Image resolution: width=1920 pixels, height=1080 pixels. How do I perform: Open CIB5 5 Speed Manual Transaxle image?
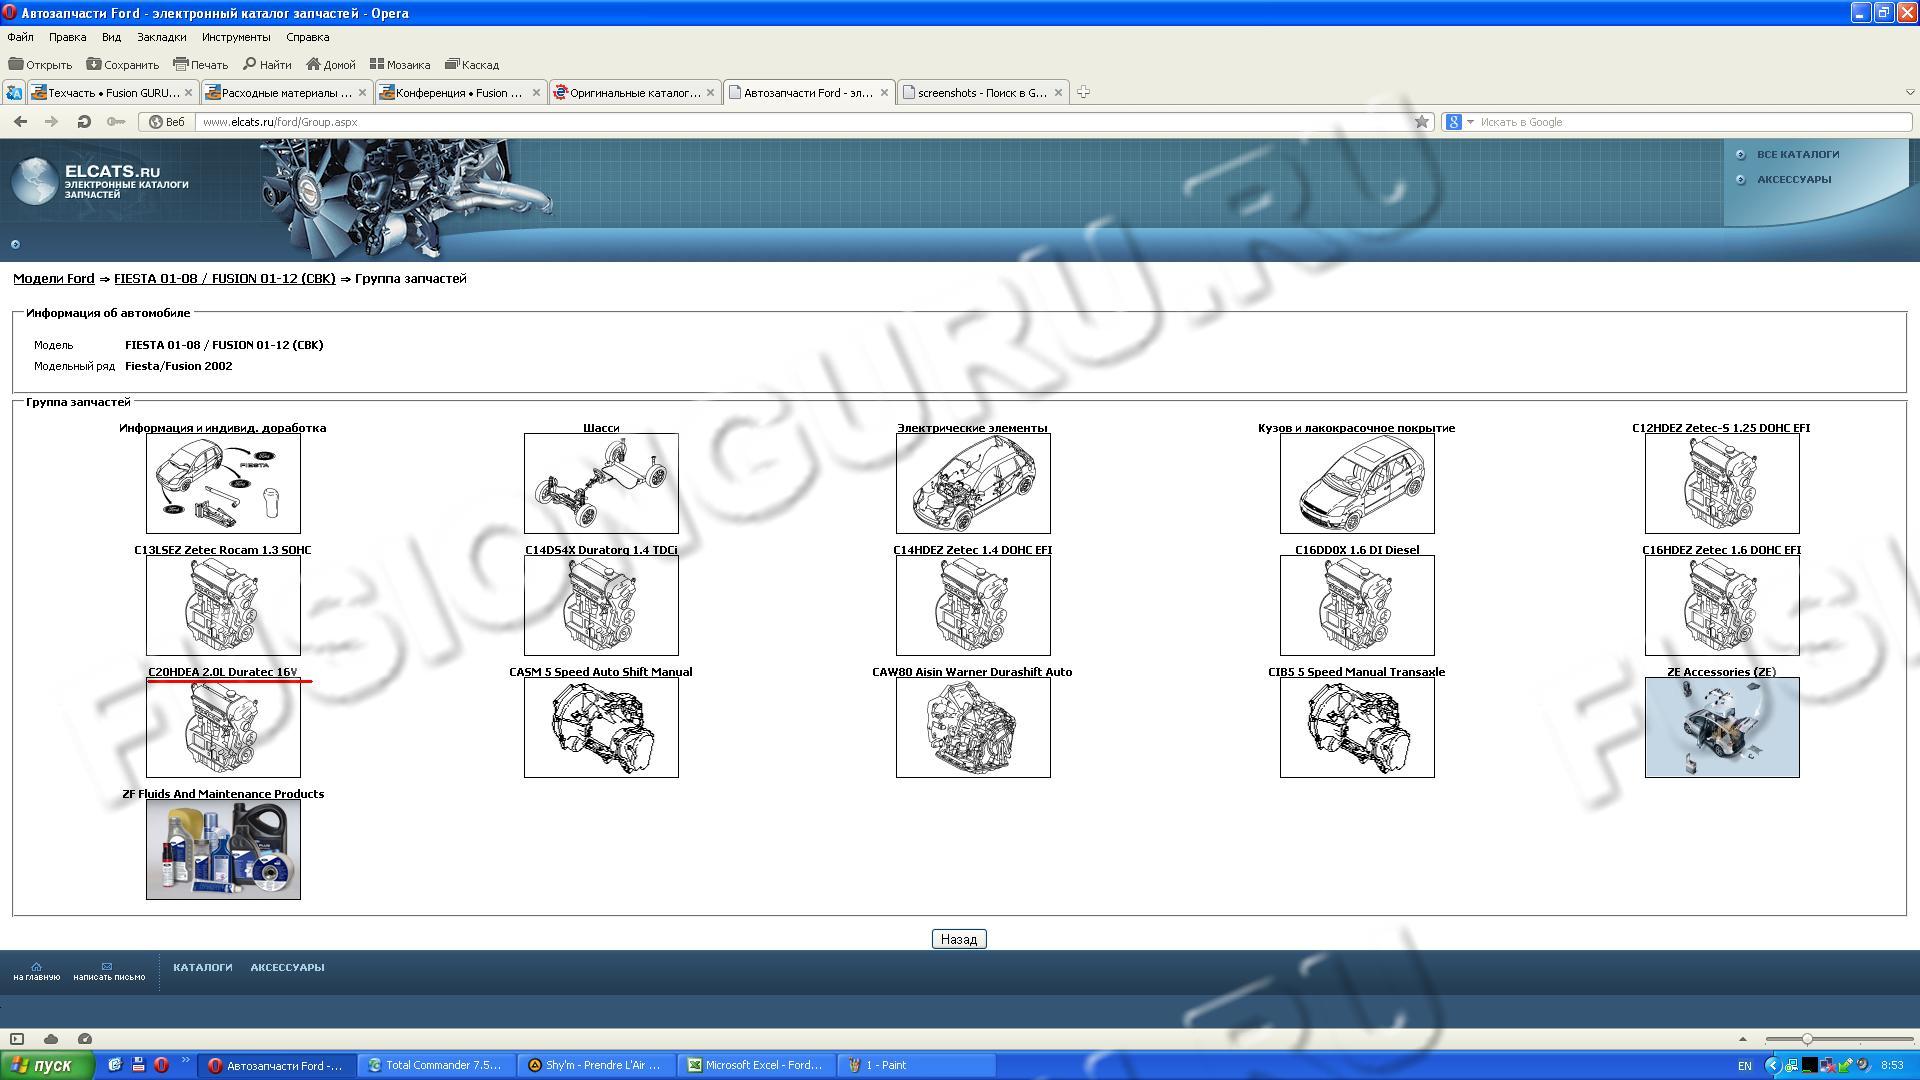(x=1357, y=727)
